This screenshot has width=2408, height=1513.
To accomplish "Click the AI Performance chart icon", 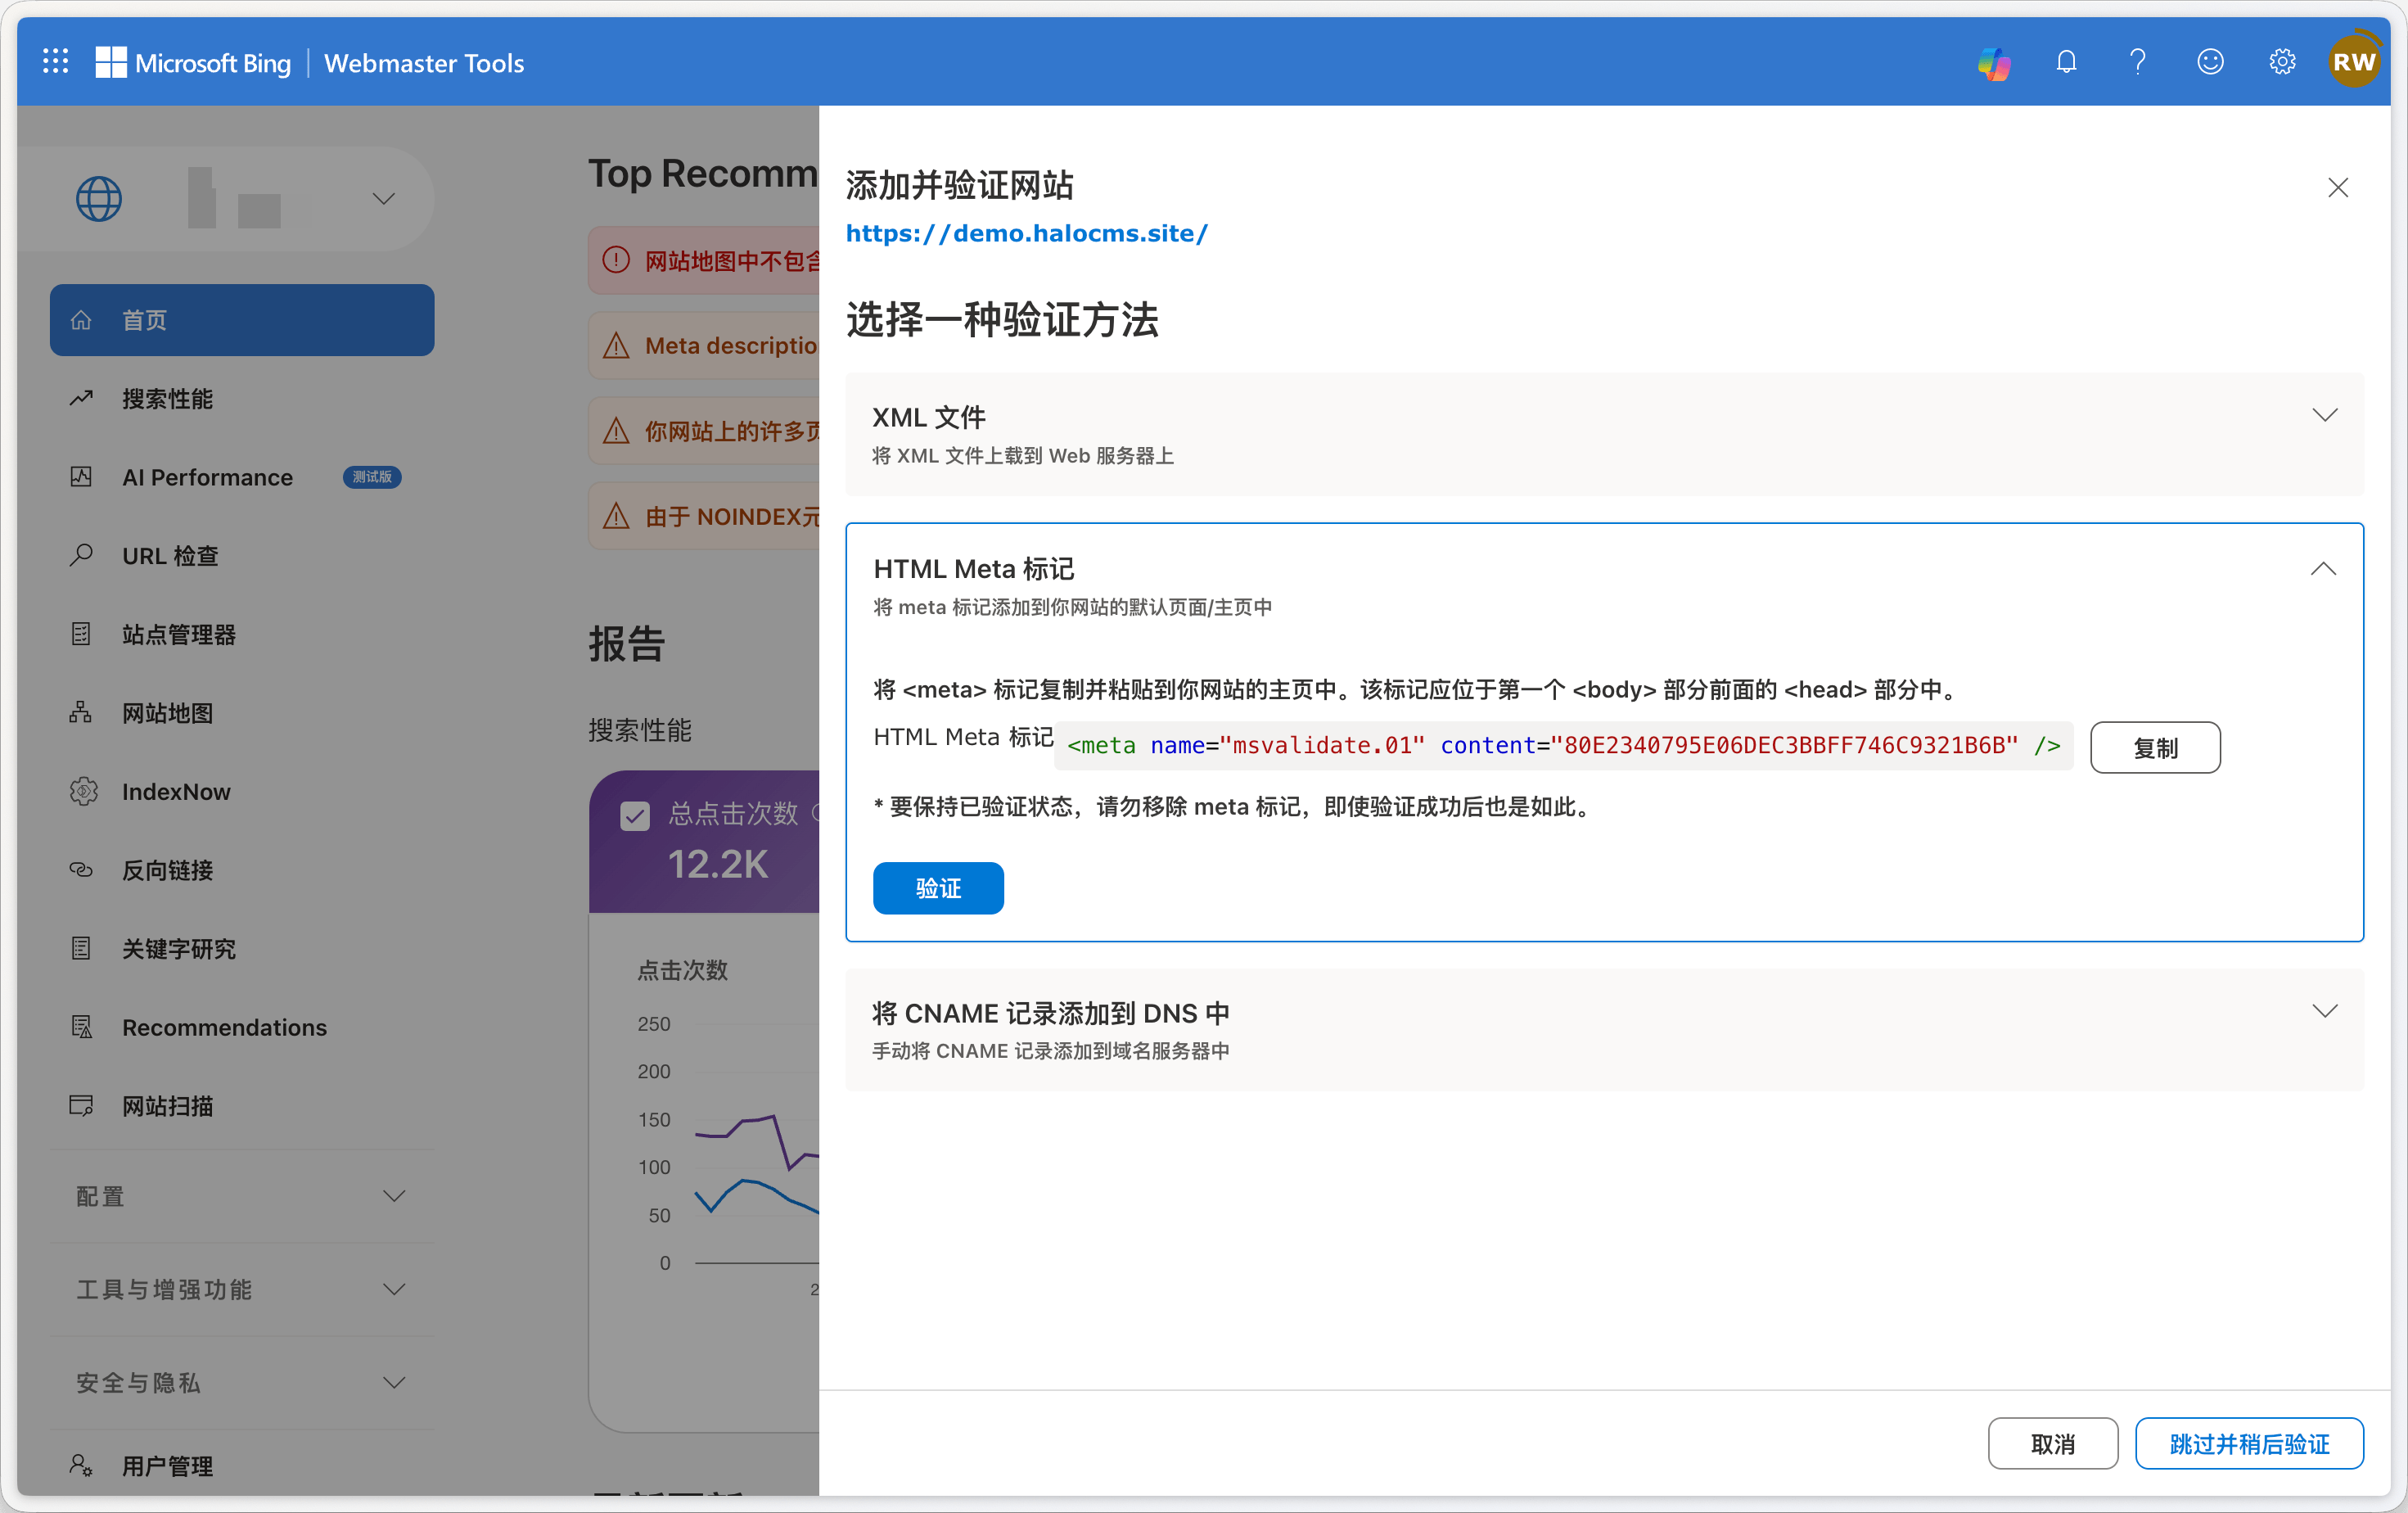I will [81, 477].
